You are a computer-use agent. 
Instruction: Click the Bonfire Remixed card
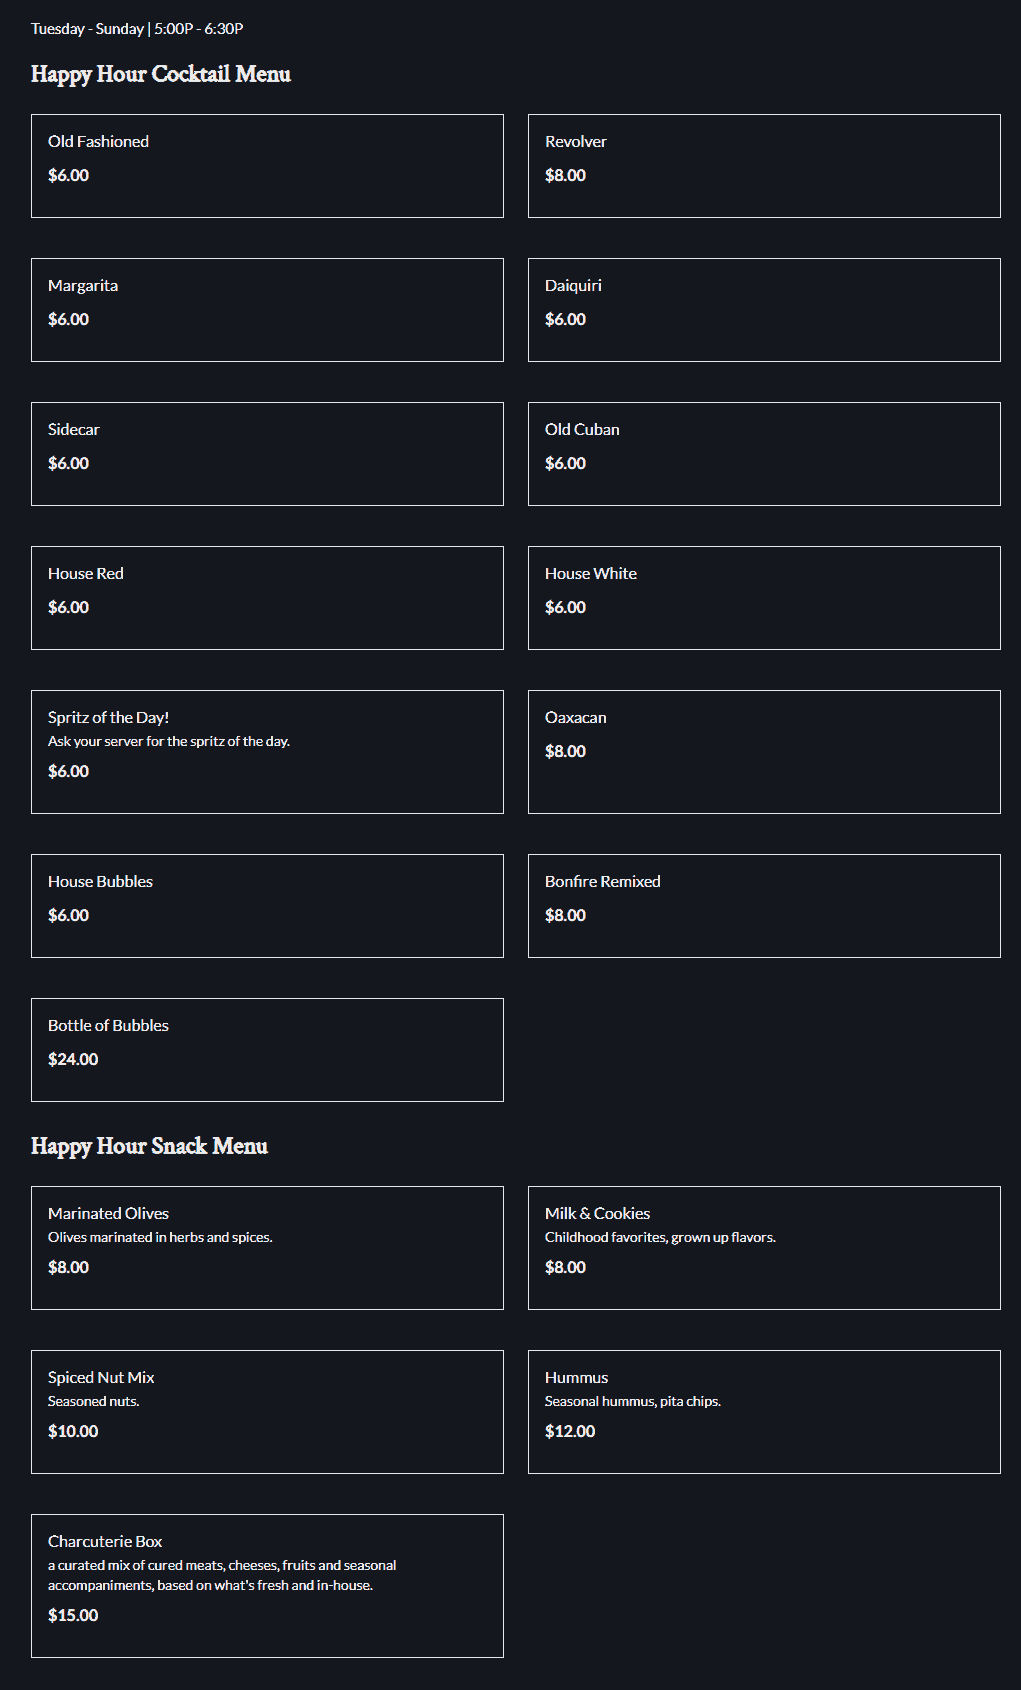764,906
